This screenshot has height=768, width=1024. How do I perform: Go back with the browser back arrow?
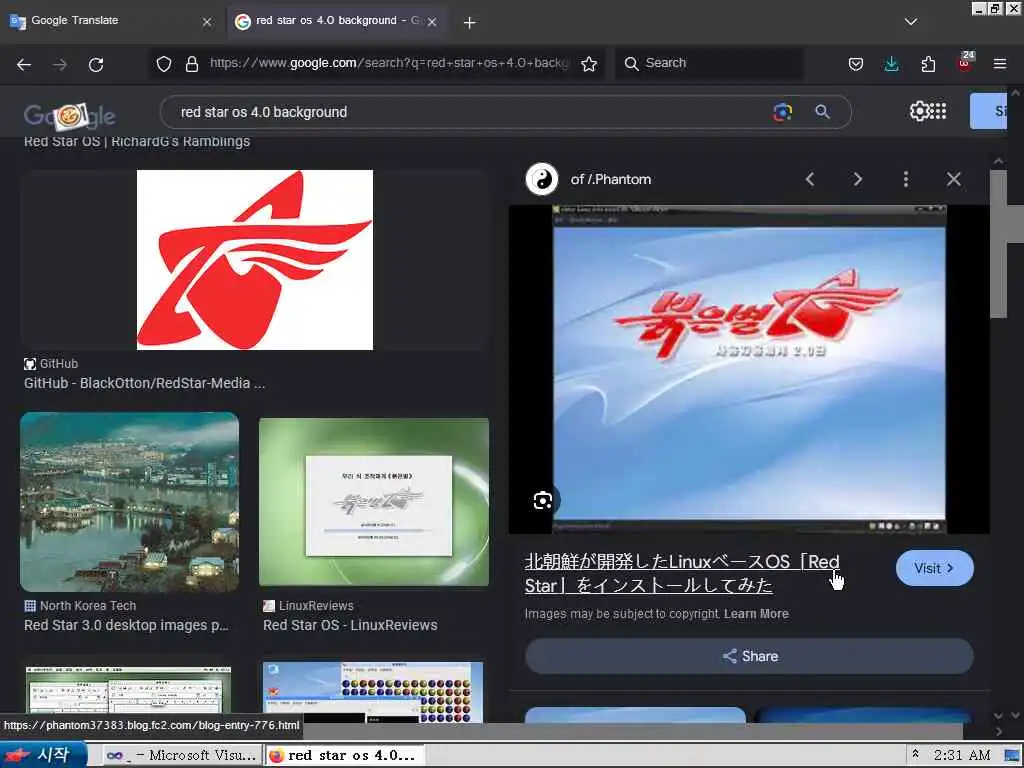point(24,64)
